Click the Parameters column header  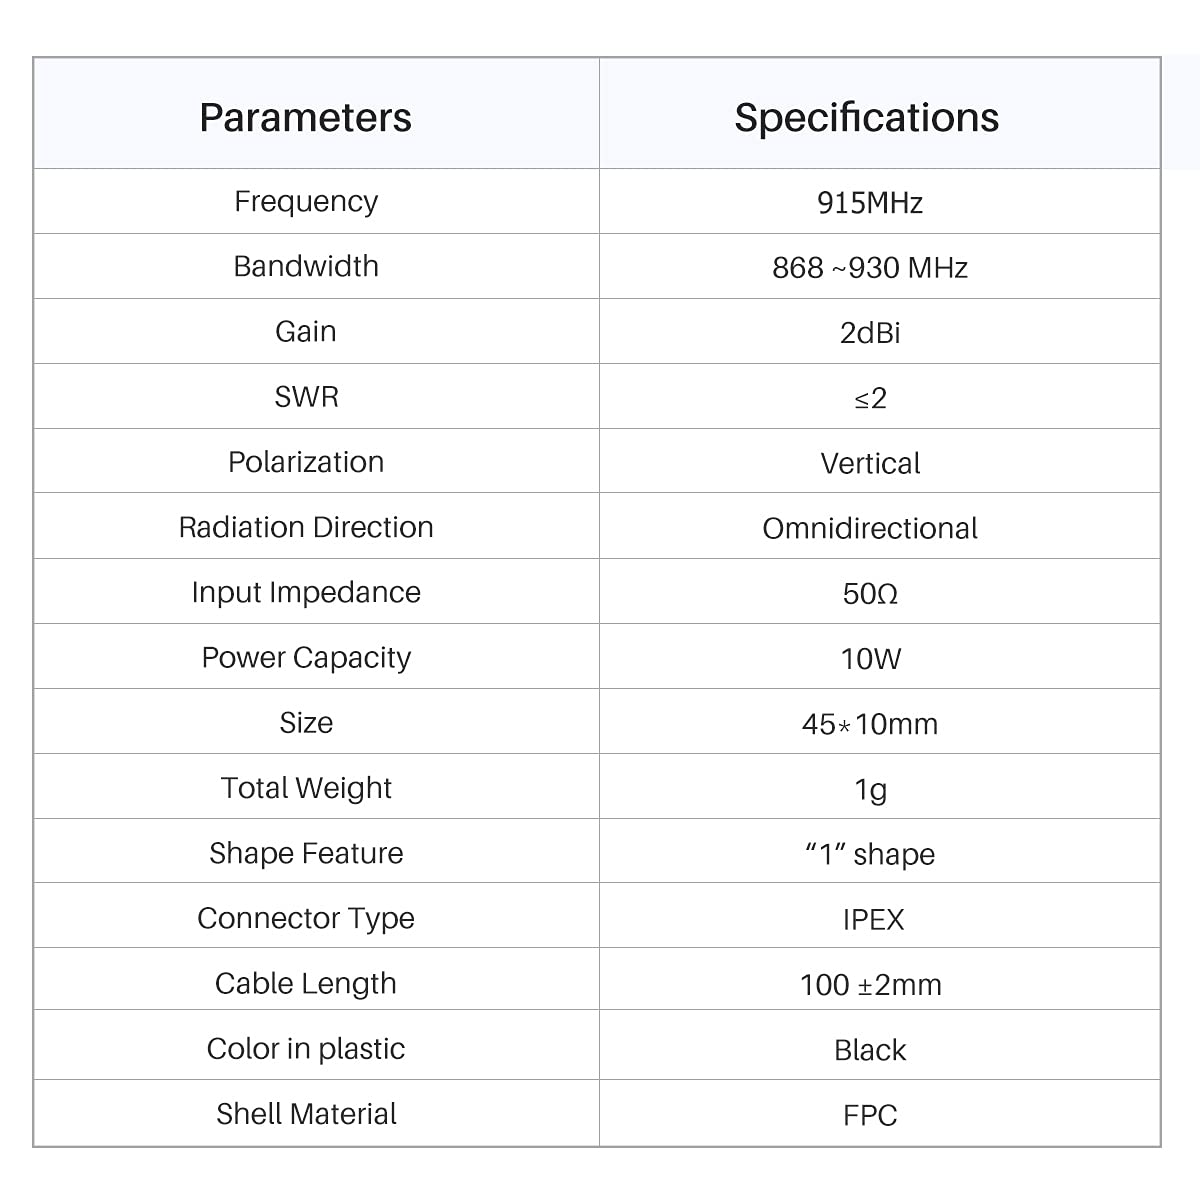click(305, 117)
